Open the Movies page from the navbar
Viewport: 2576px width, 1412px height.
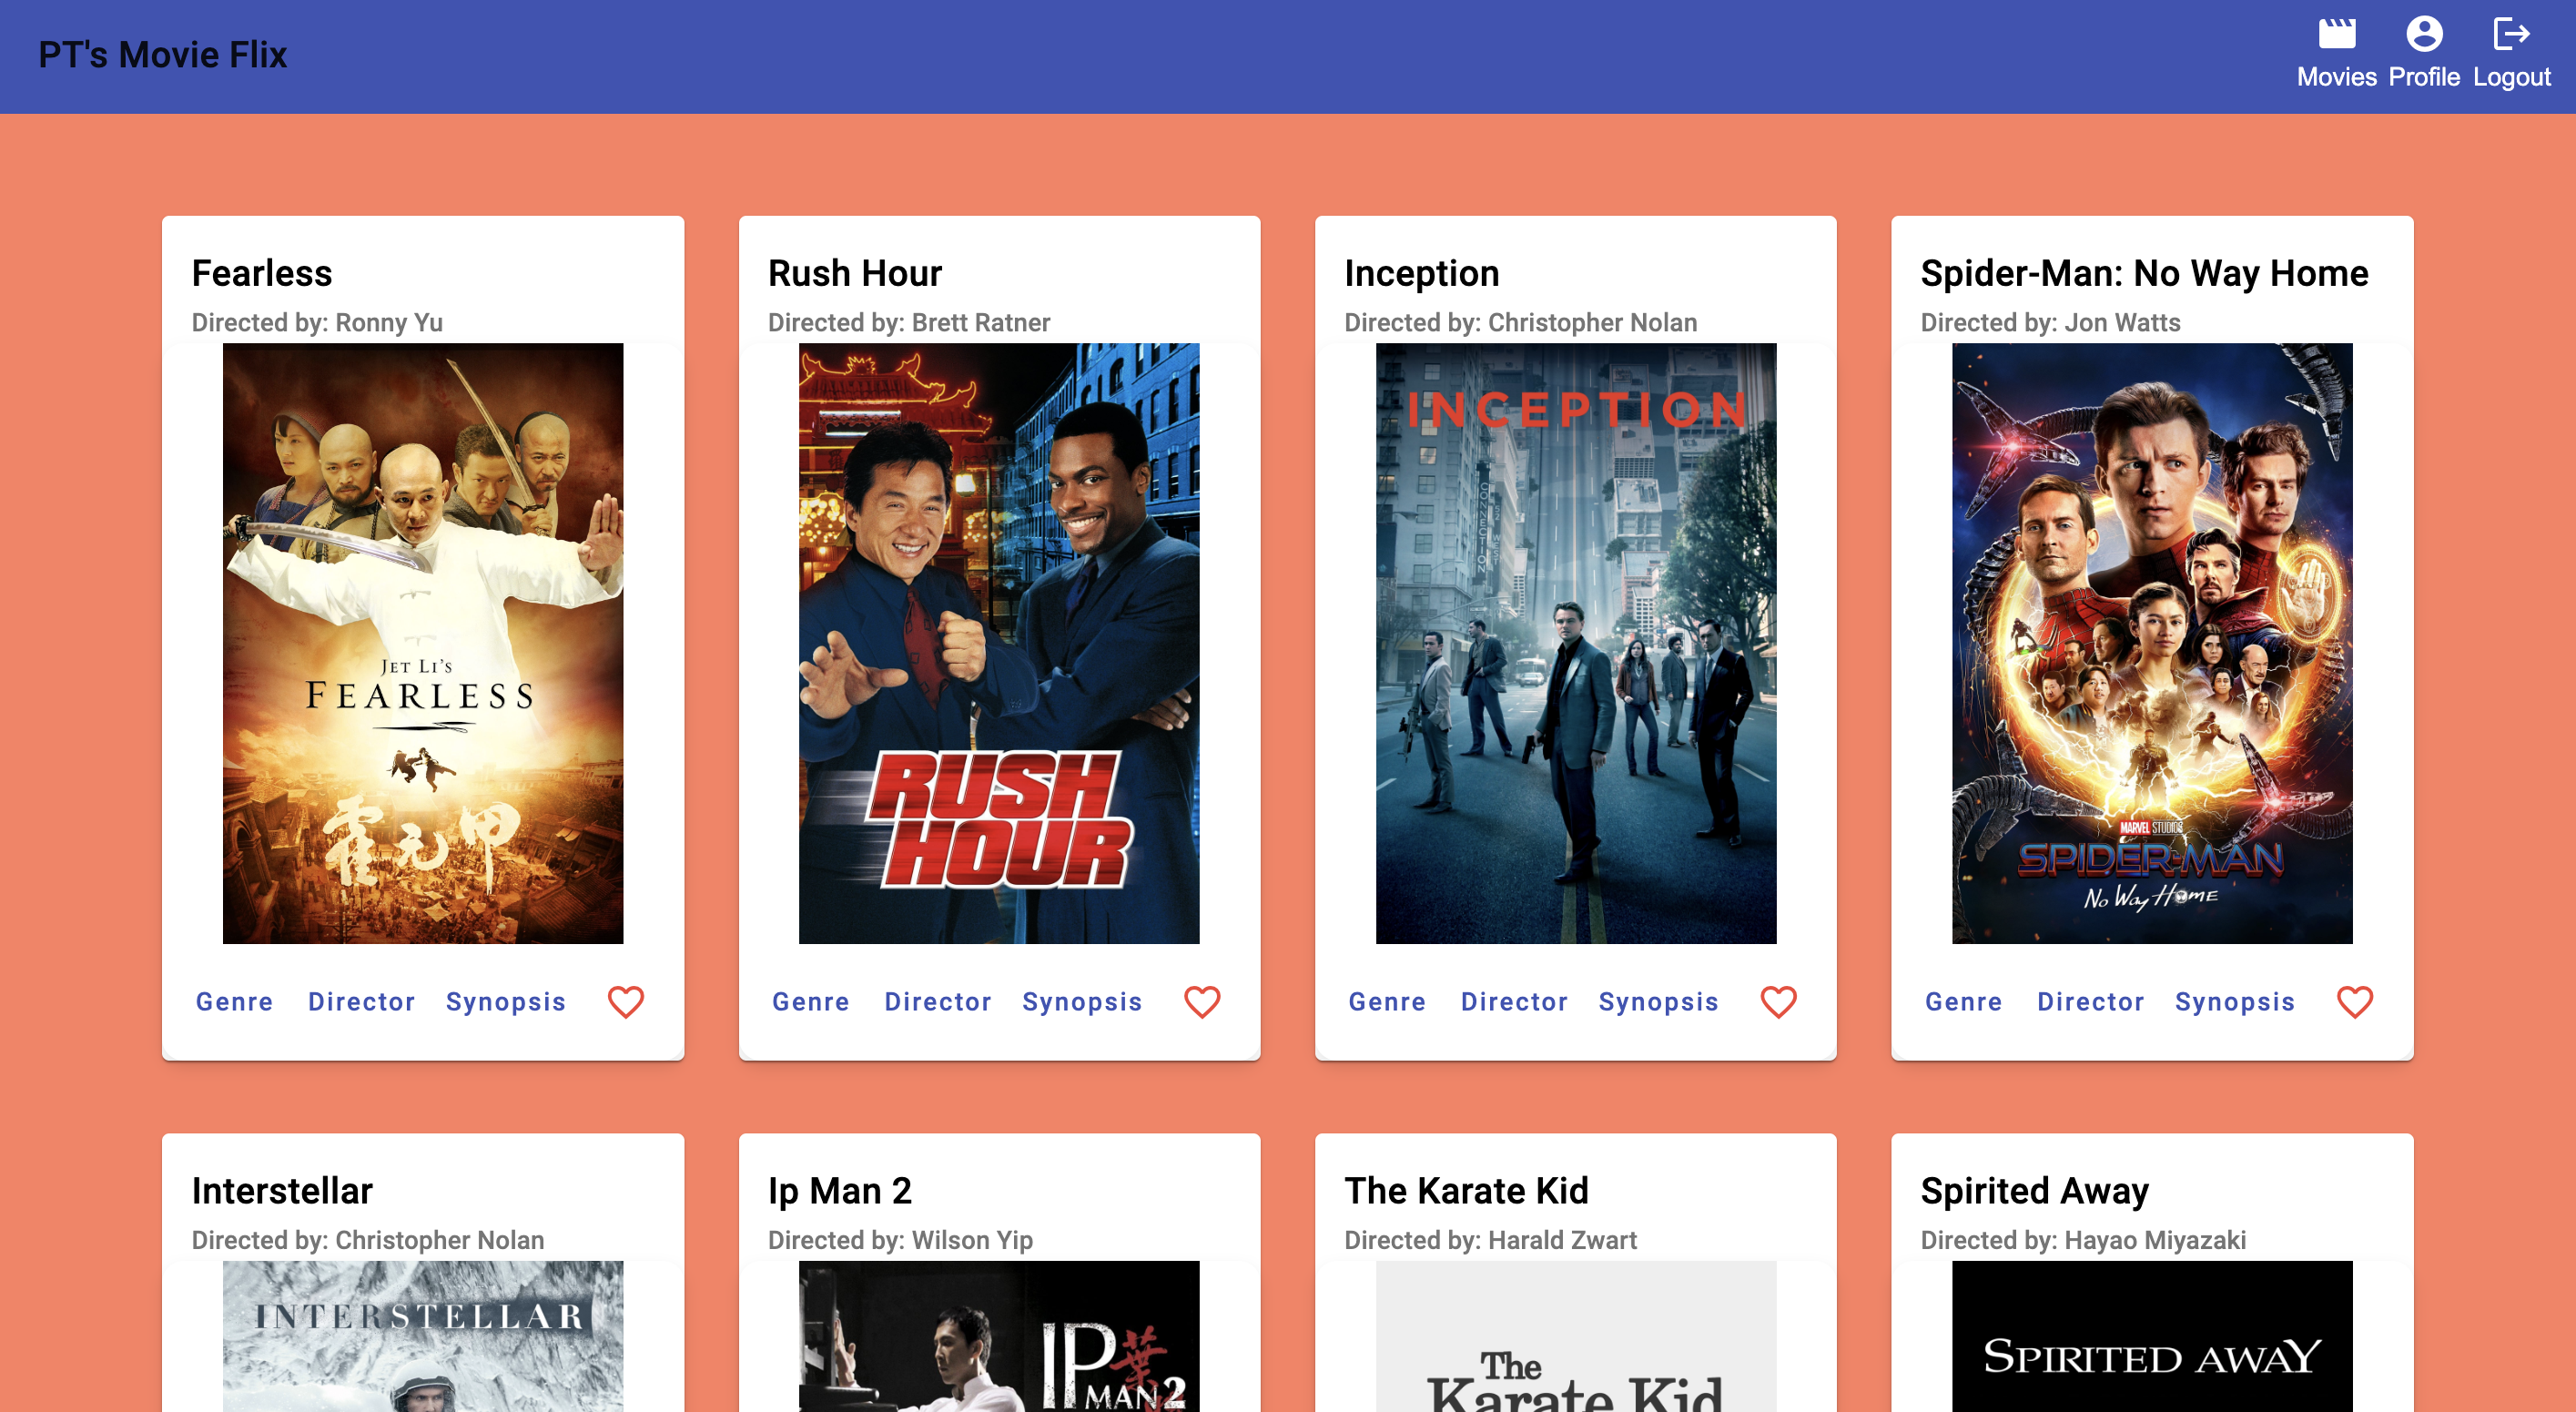click(2336, 54)
